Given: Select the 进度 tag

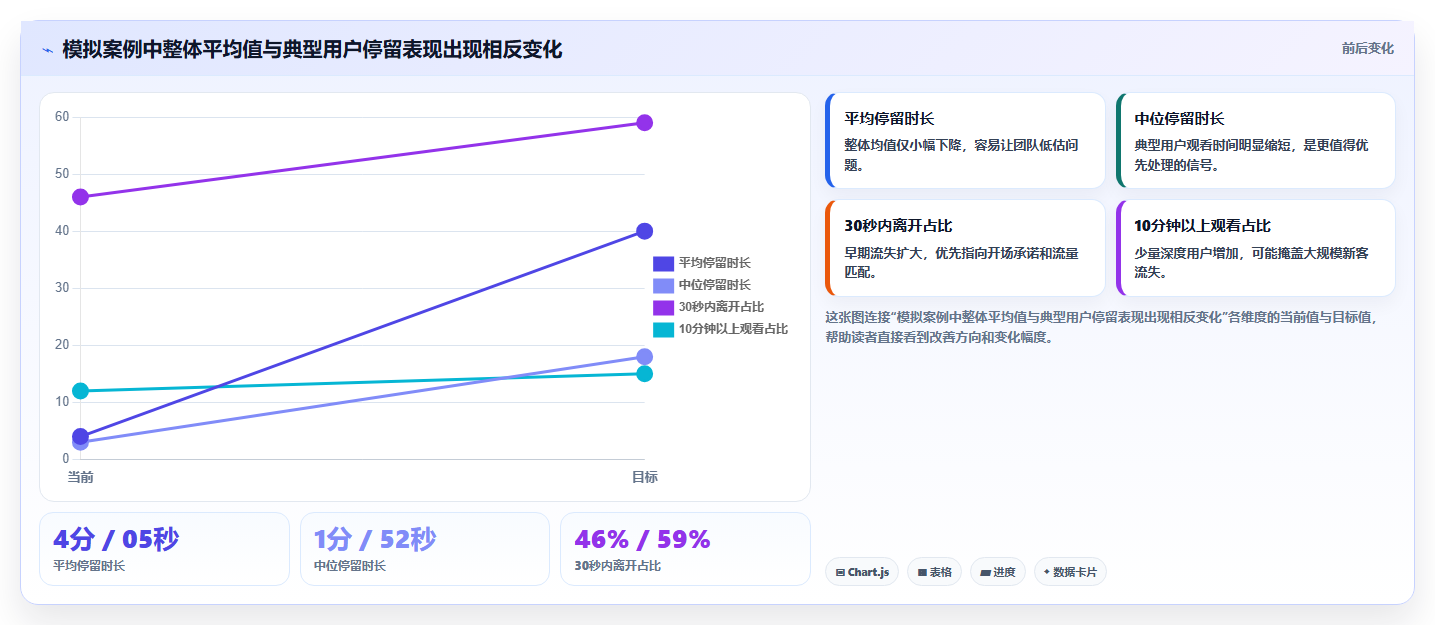Looking at the screenshot, I should pyautogui.click(x=997, y=572).
